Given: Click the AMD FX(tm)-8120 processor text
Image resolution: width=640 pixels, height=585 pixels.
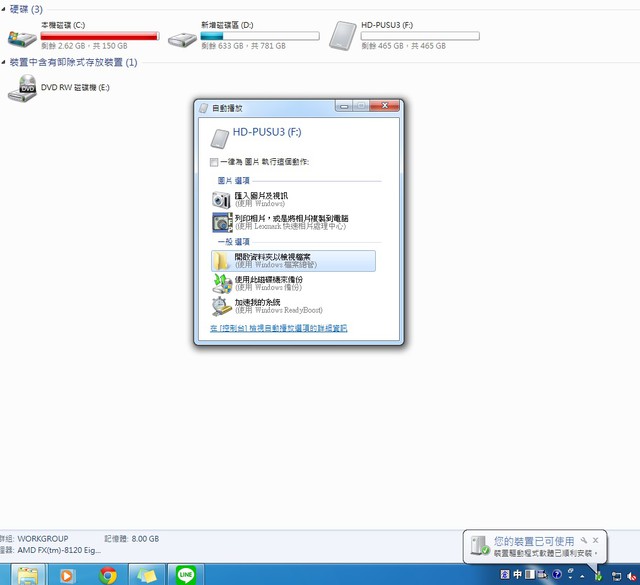Looking at the screenshot, I should pyautogui.click(x=59, y=550).
